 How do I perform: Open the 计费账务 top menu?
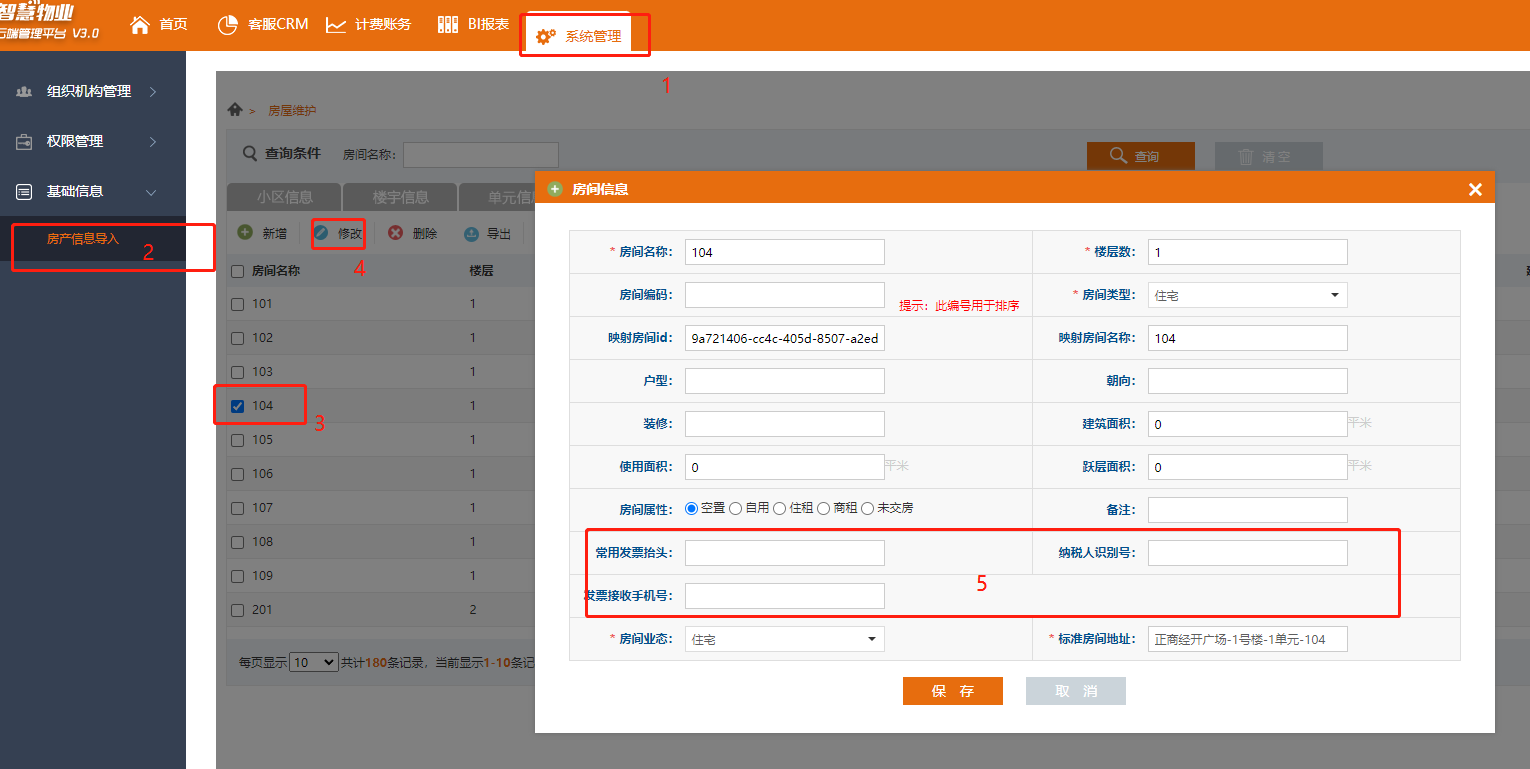click(369, 24)
